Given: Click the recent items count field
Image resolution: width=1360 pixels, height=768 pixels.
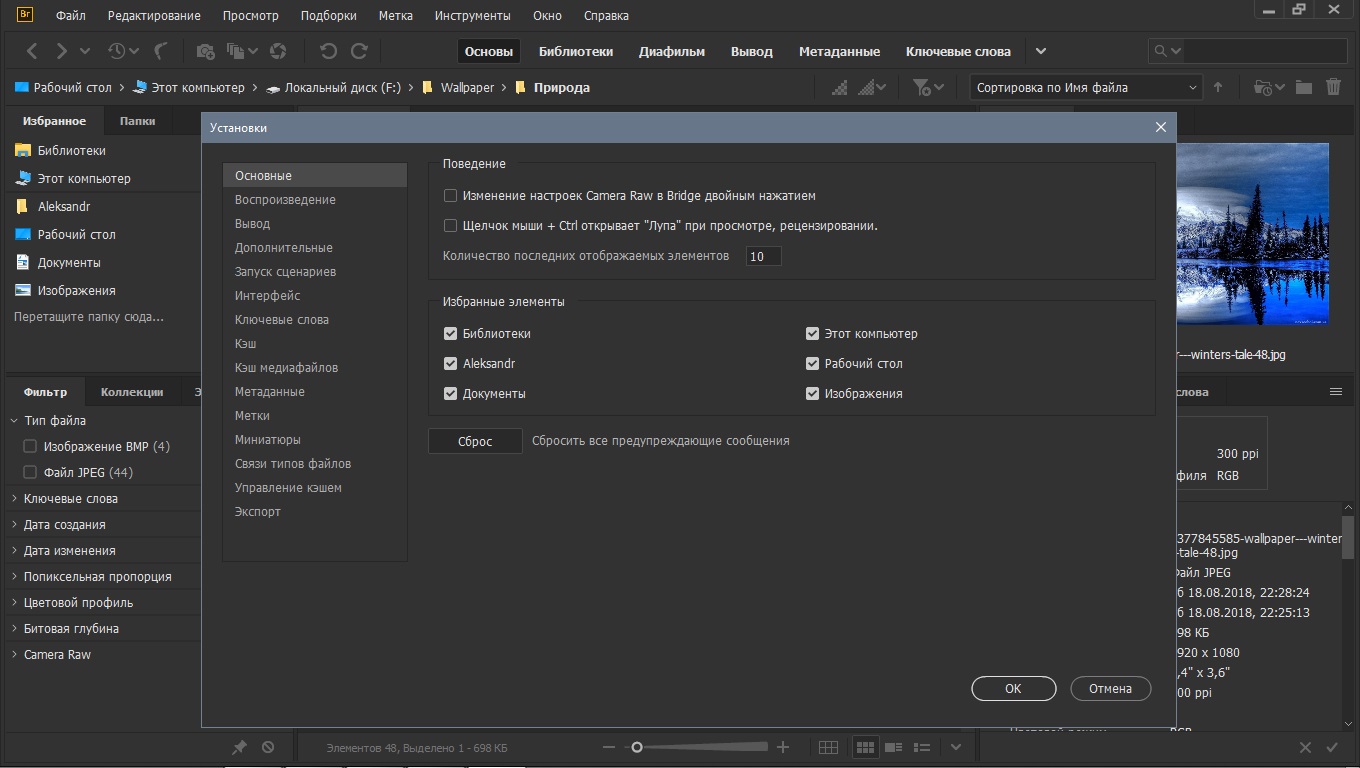Looking at the screenshot, I should coord(763,257).
